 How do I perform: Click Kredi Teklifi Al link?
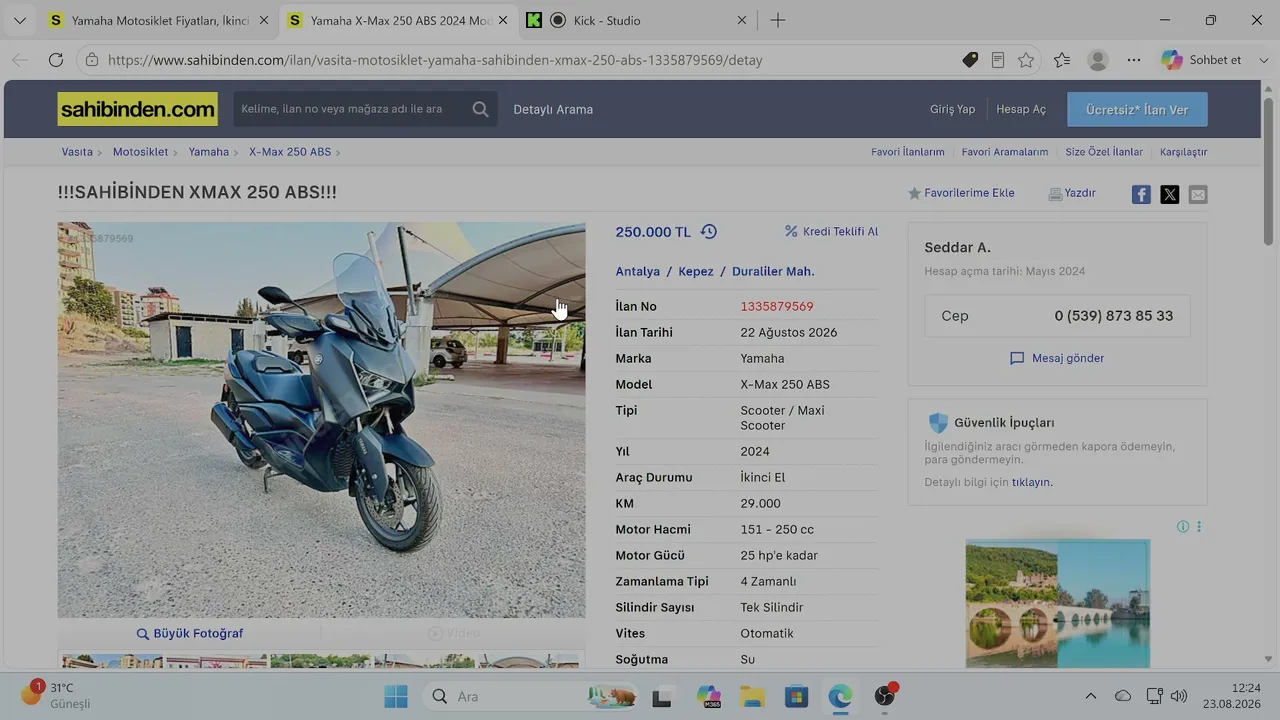pos(831,232)
